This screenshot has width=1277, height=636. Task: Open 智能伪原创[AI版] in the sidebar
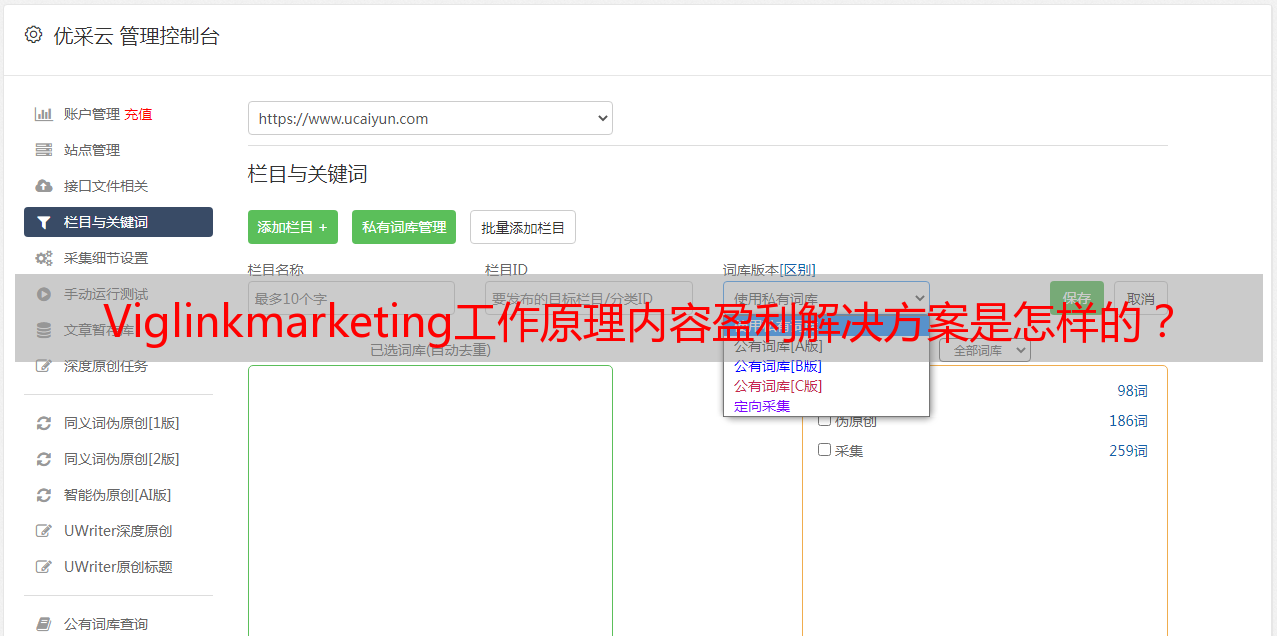coord(118,495)
